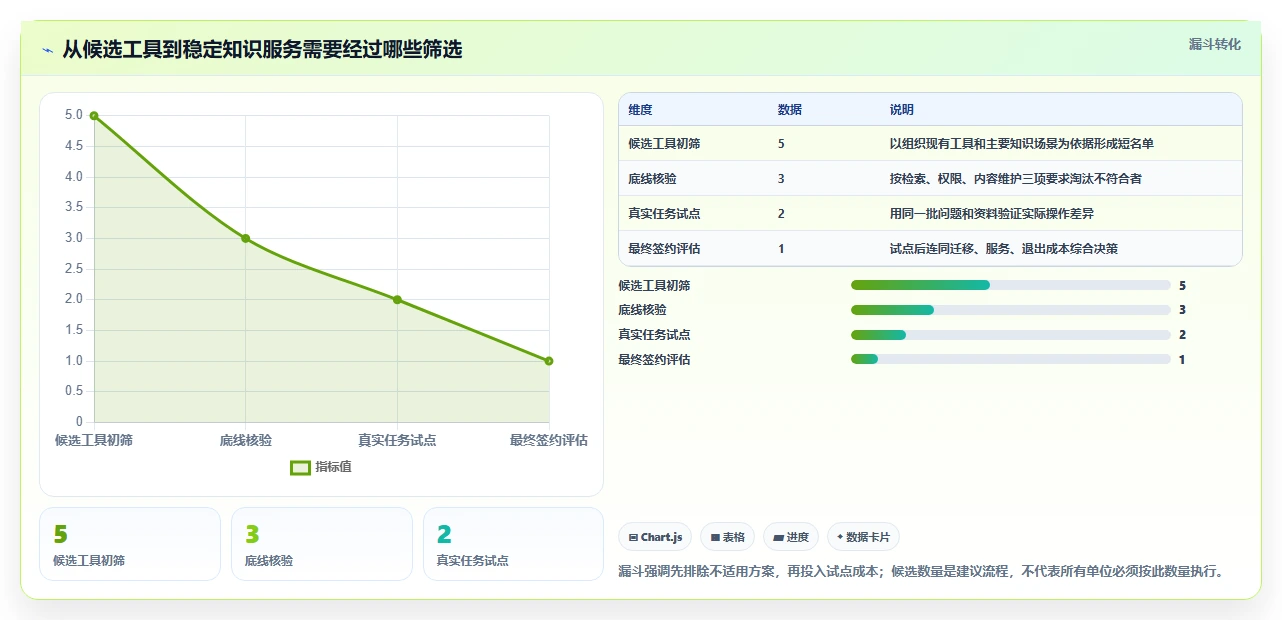Select the 表格 tag chip

[727, 537]
